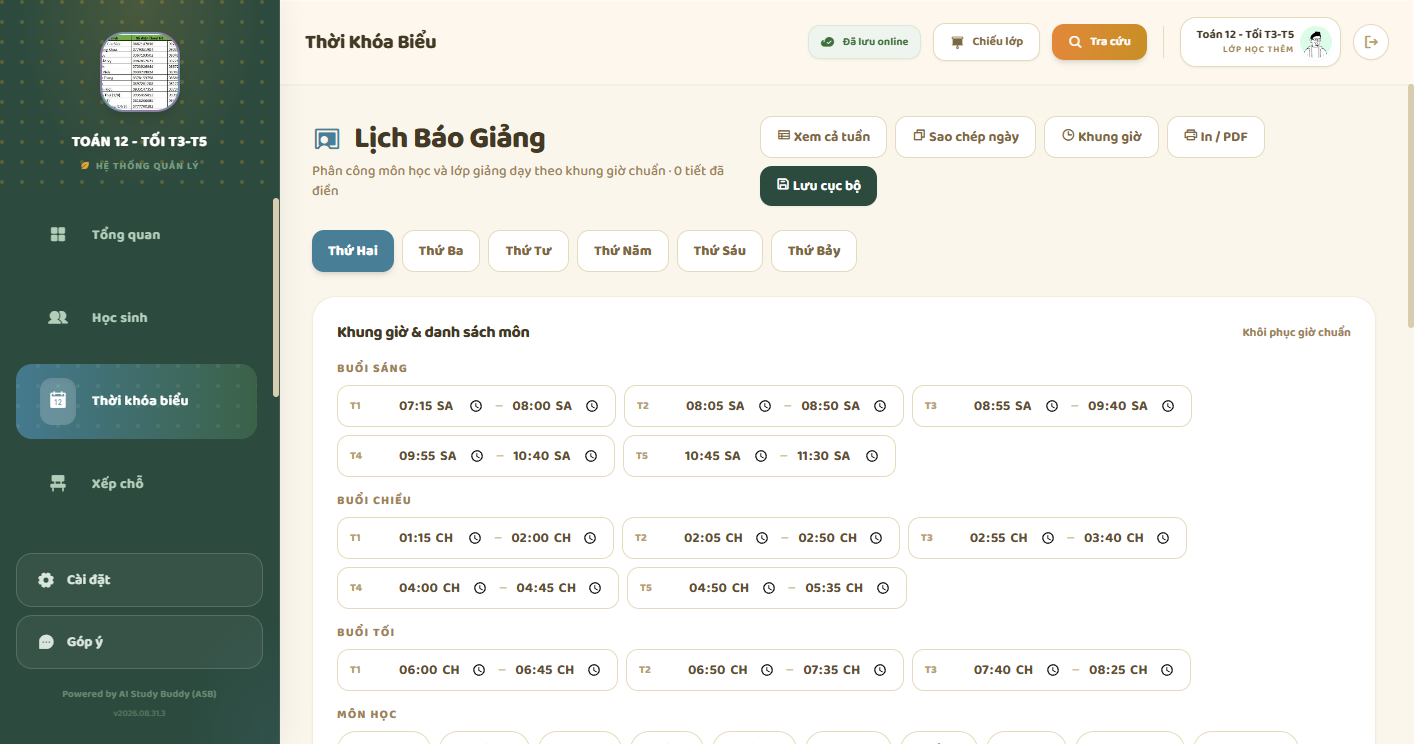
Task: Open the time picker for 08:50 SA
Action: click(880, 406)
